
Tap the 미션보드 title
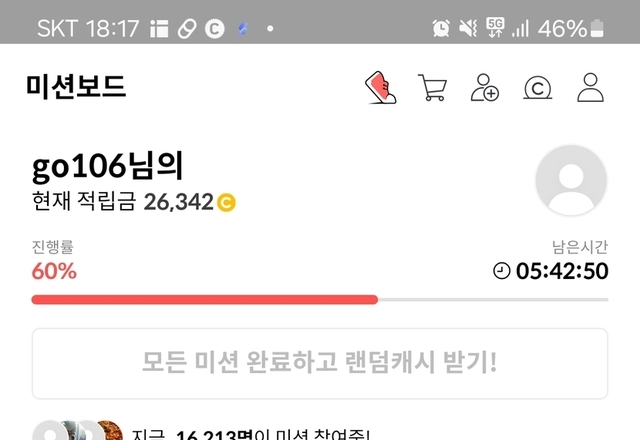click(76, 87)
